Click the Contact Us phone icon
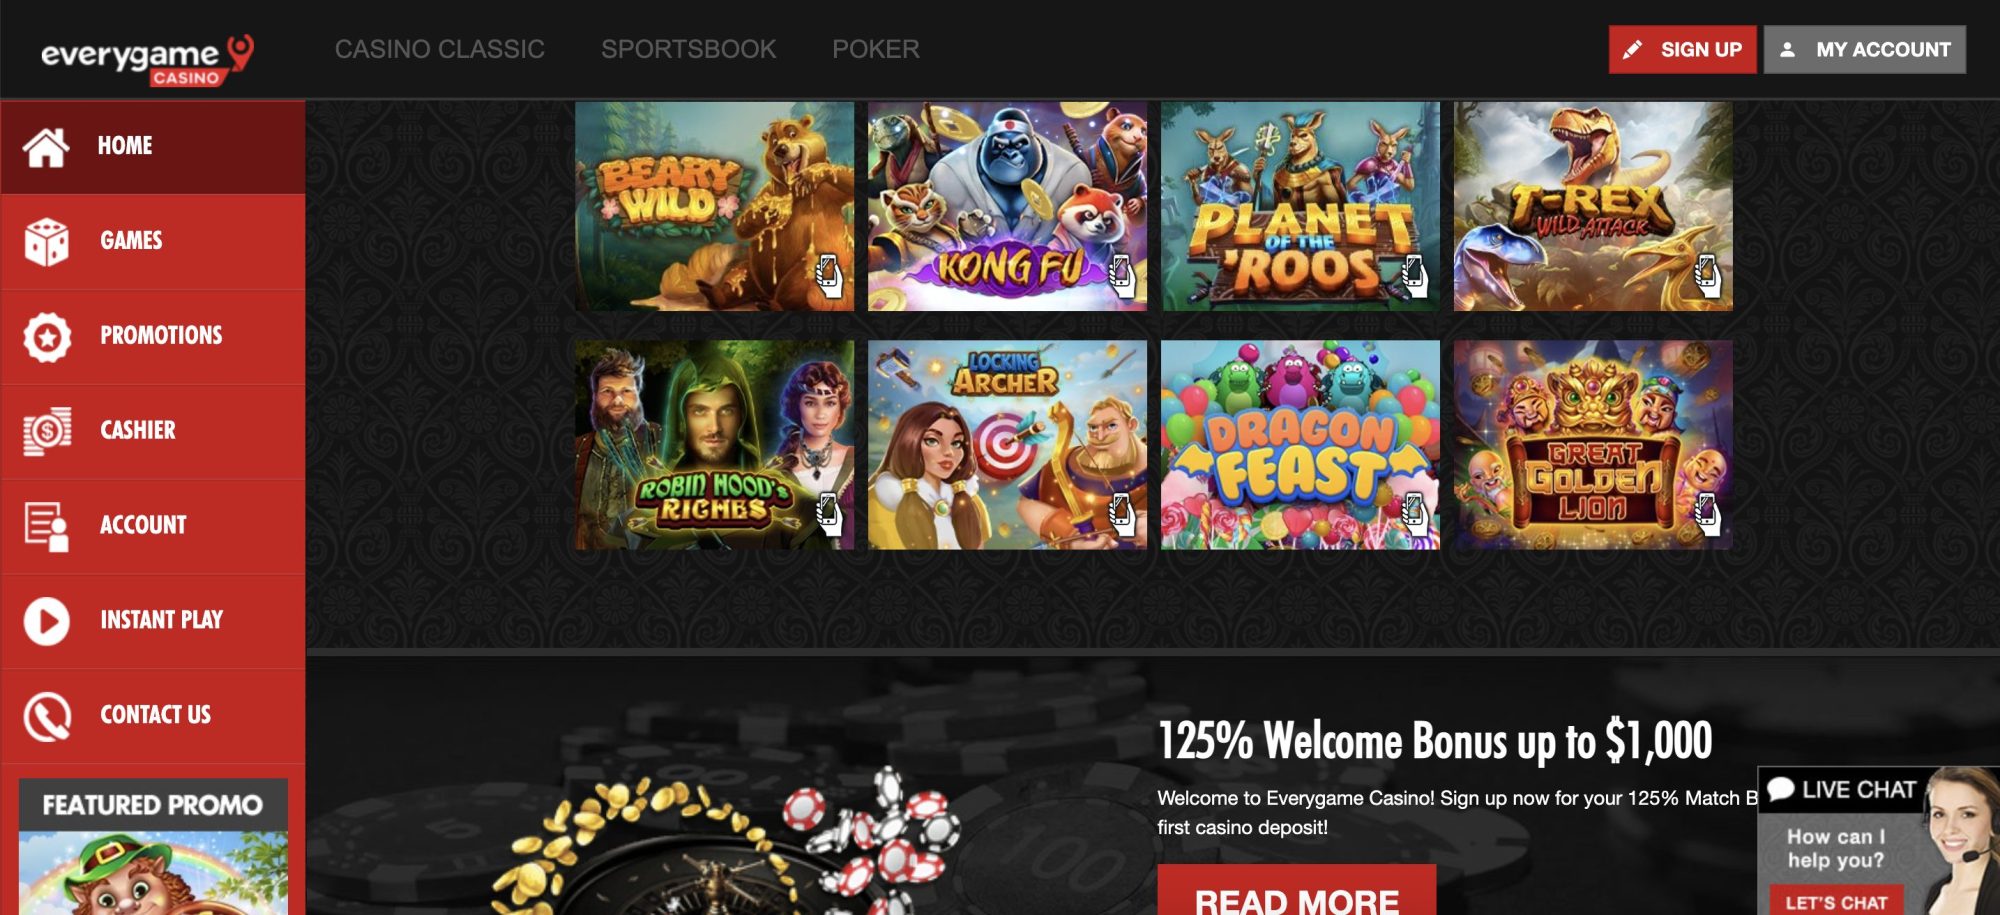The height and width of the screenshot is (915, 2000). tap(47, 716)
